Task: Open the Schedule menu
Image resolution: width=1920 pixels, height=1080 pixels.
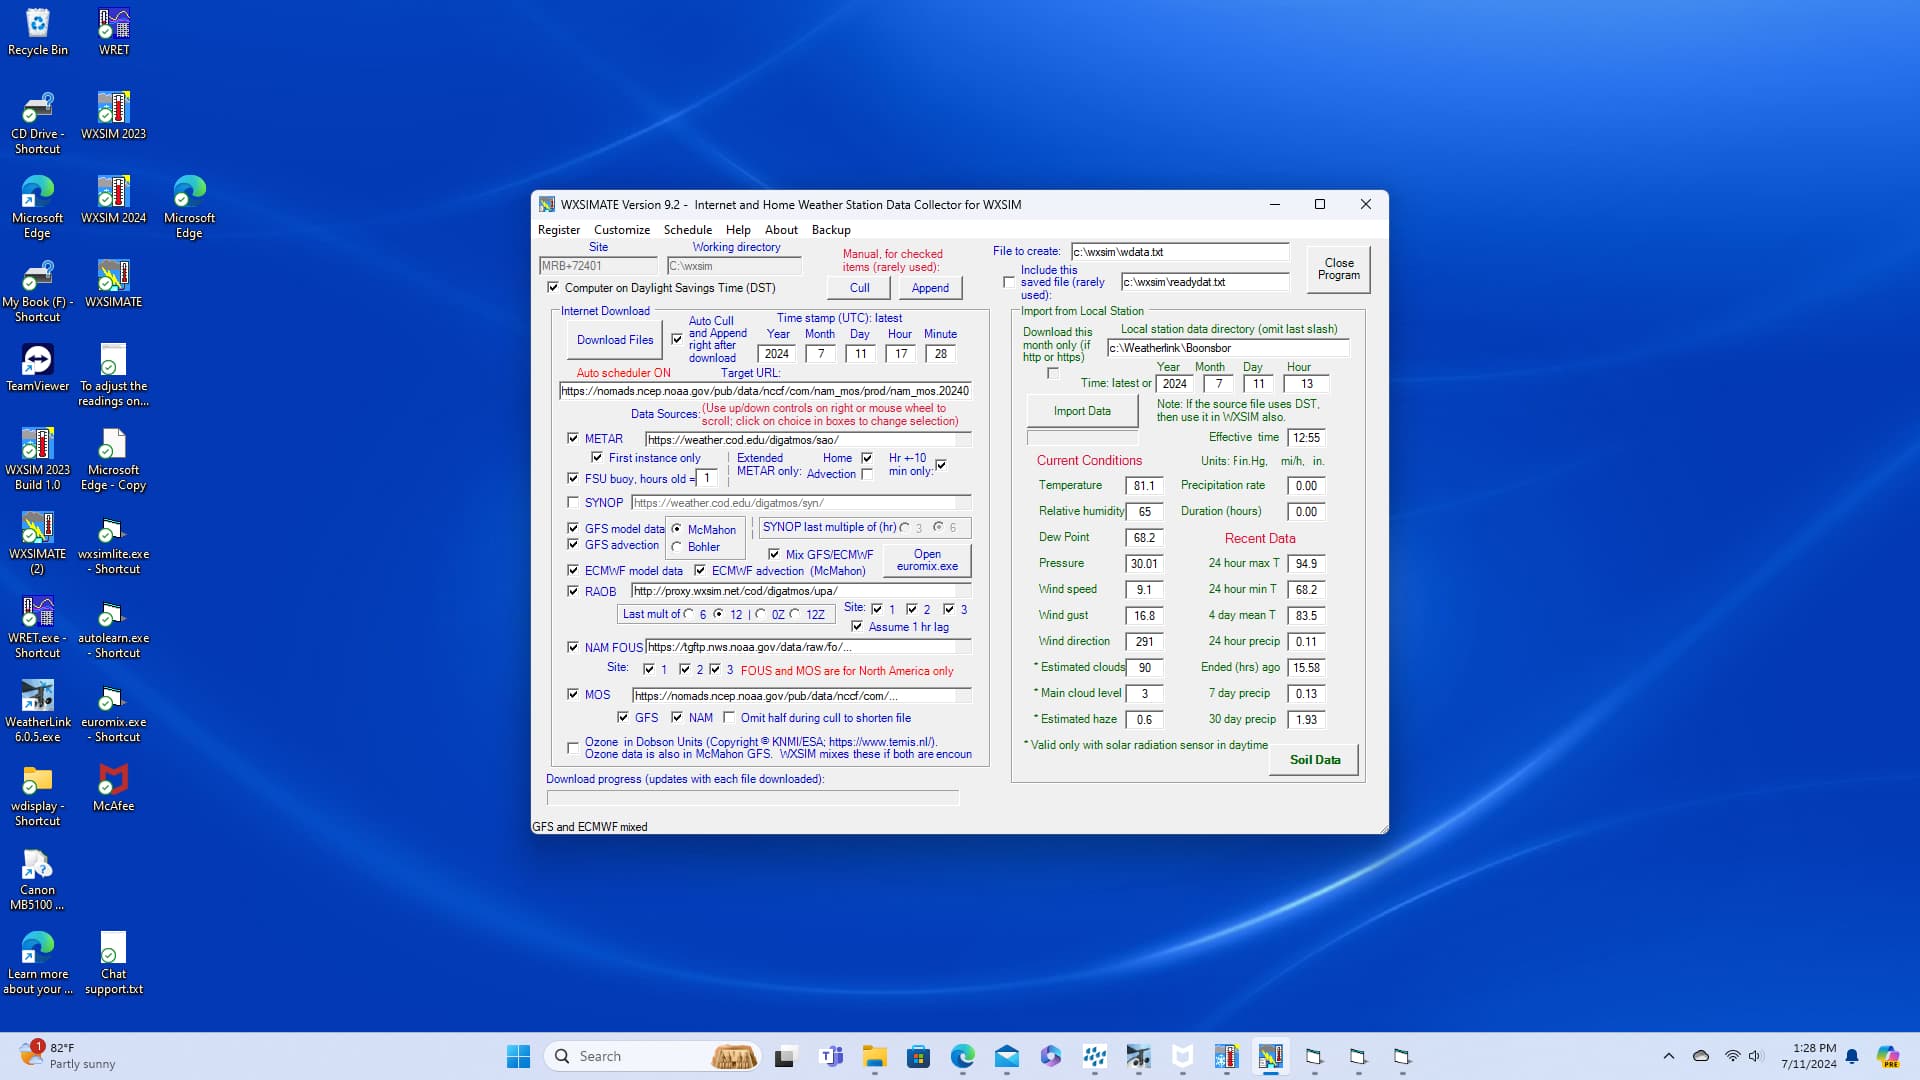Action: [688, 230]
